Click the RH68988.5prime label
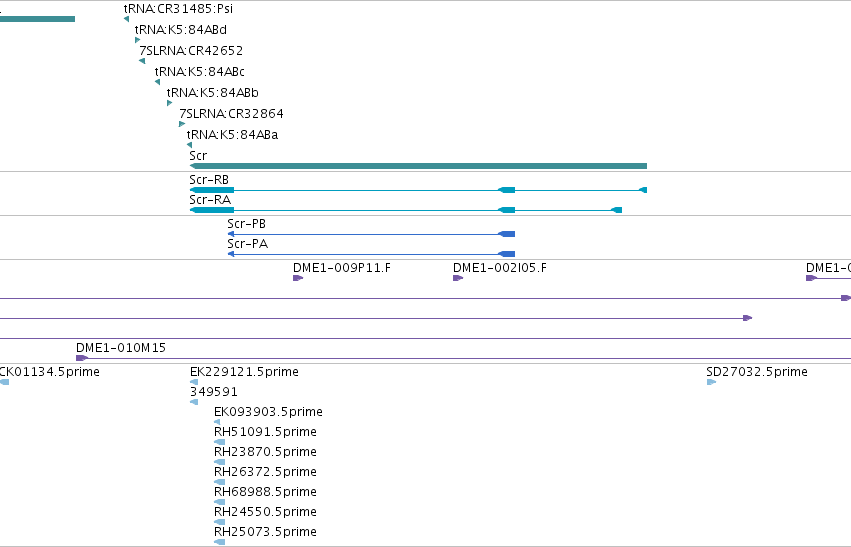This screenshot has width=851, height=547. click(265, 492)
